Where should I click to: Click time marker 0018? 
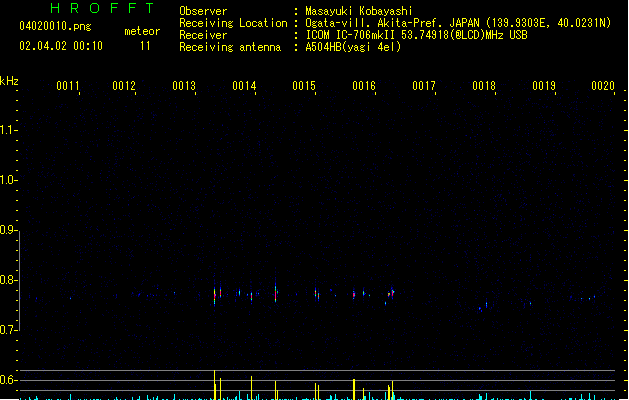tap(484, 86)
